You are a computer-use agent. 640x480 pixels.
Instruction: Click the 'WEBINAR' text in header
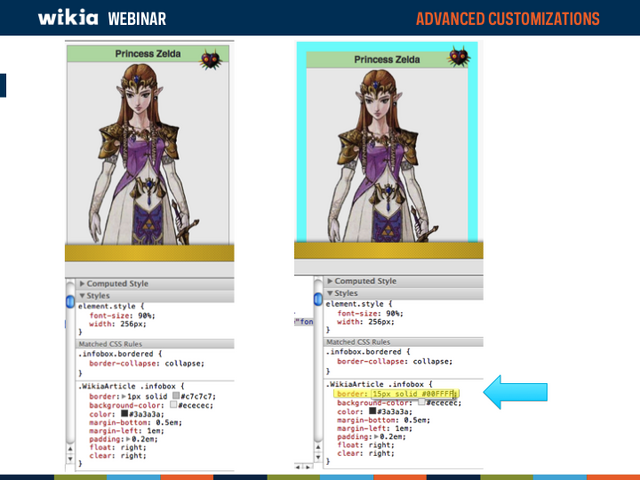coord(137,19)
